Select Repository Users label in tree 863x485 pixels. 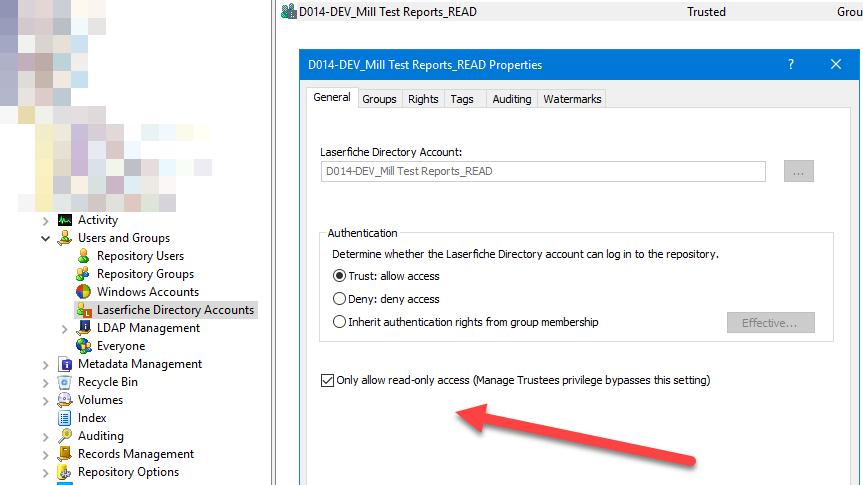coord(140,256)
